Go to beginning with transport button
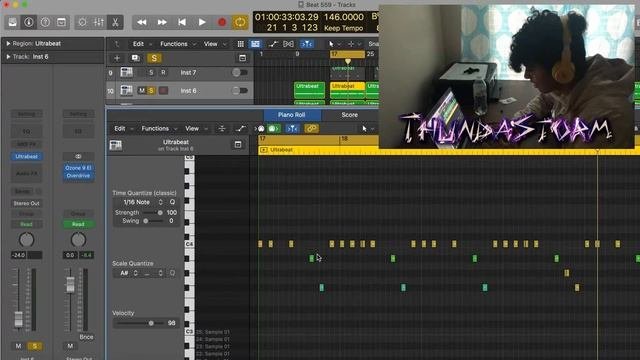The image size is (640, 360). pos(182,22)
